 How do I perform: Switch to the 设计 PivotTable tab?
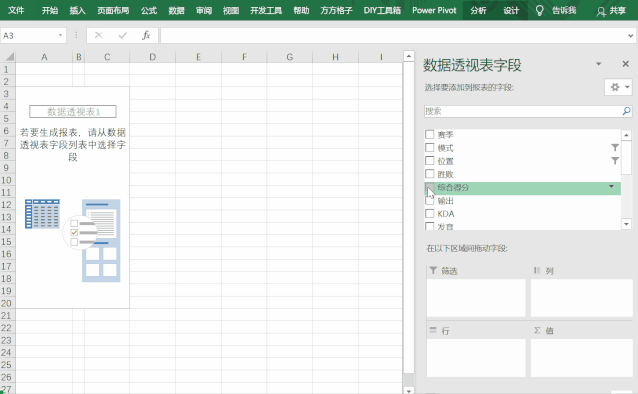coord(511,10)
